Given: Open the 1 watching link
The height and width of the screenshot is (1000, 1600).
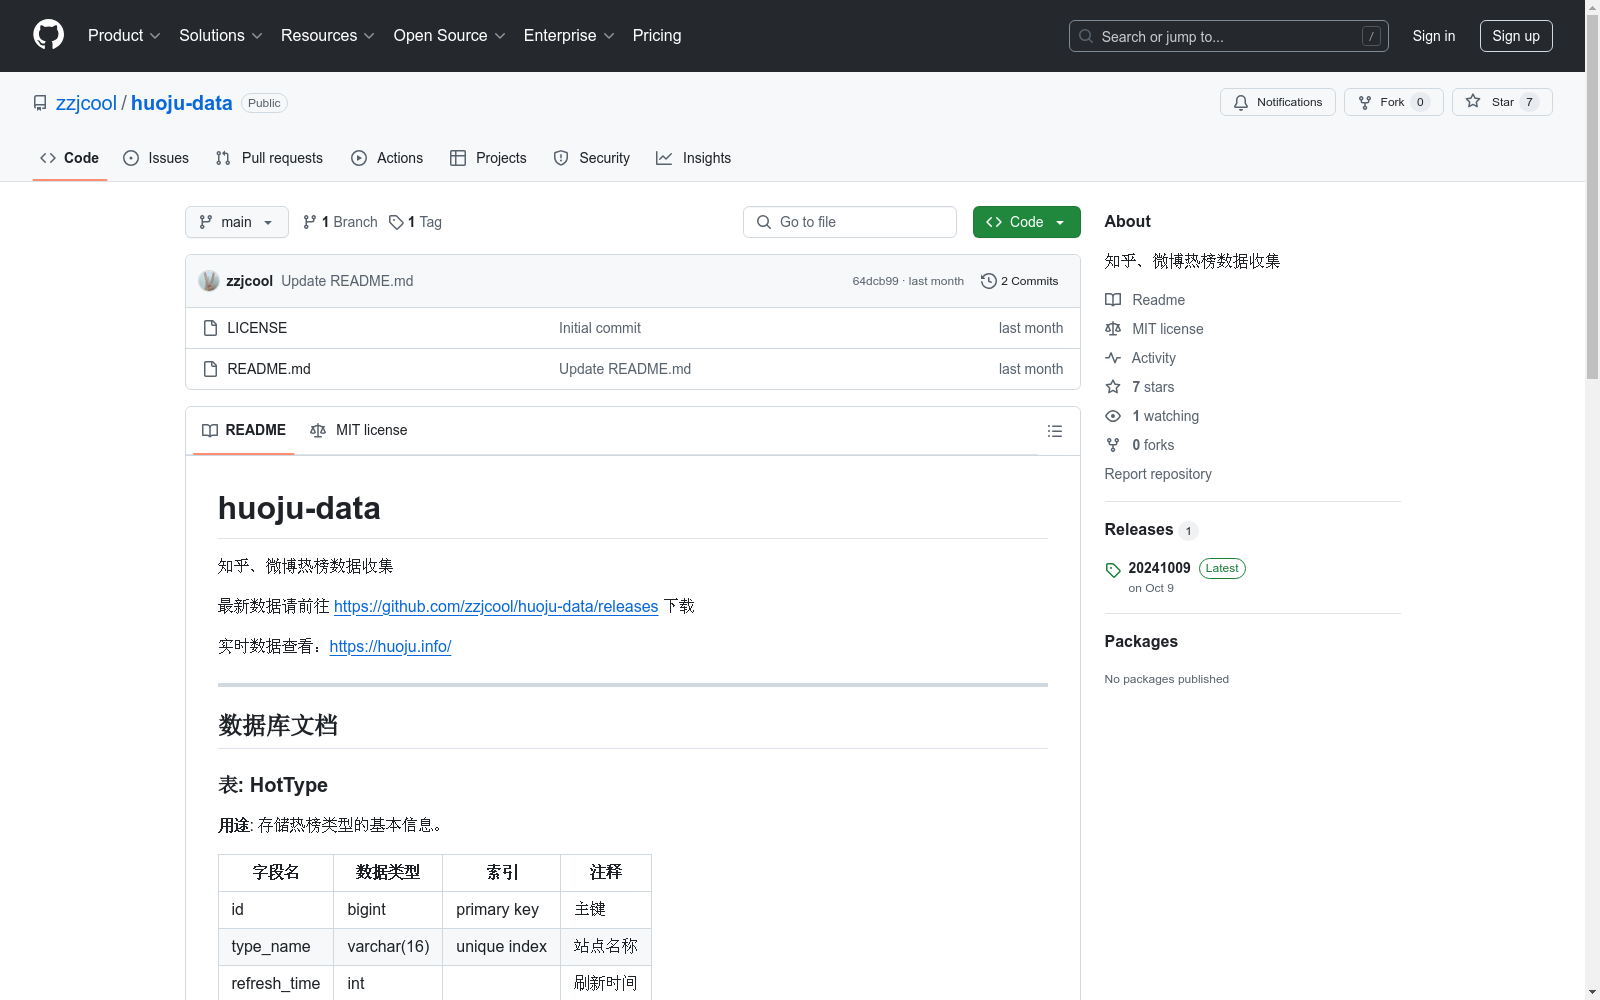Looking at the screenshot, I should [1165, 416].
